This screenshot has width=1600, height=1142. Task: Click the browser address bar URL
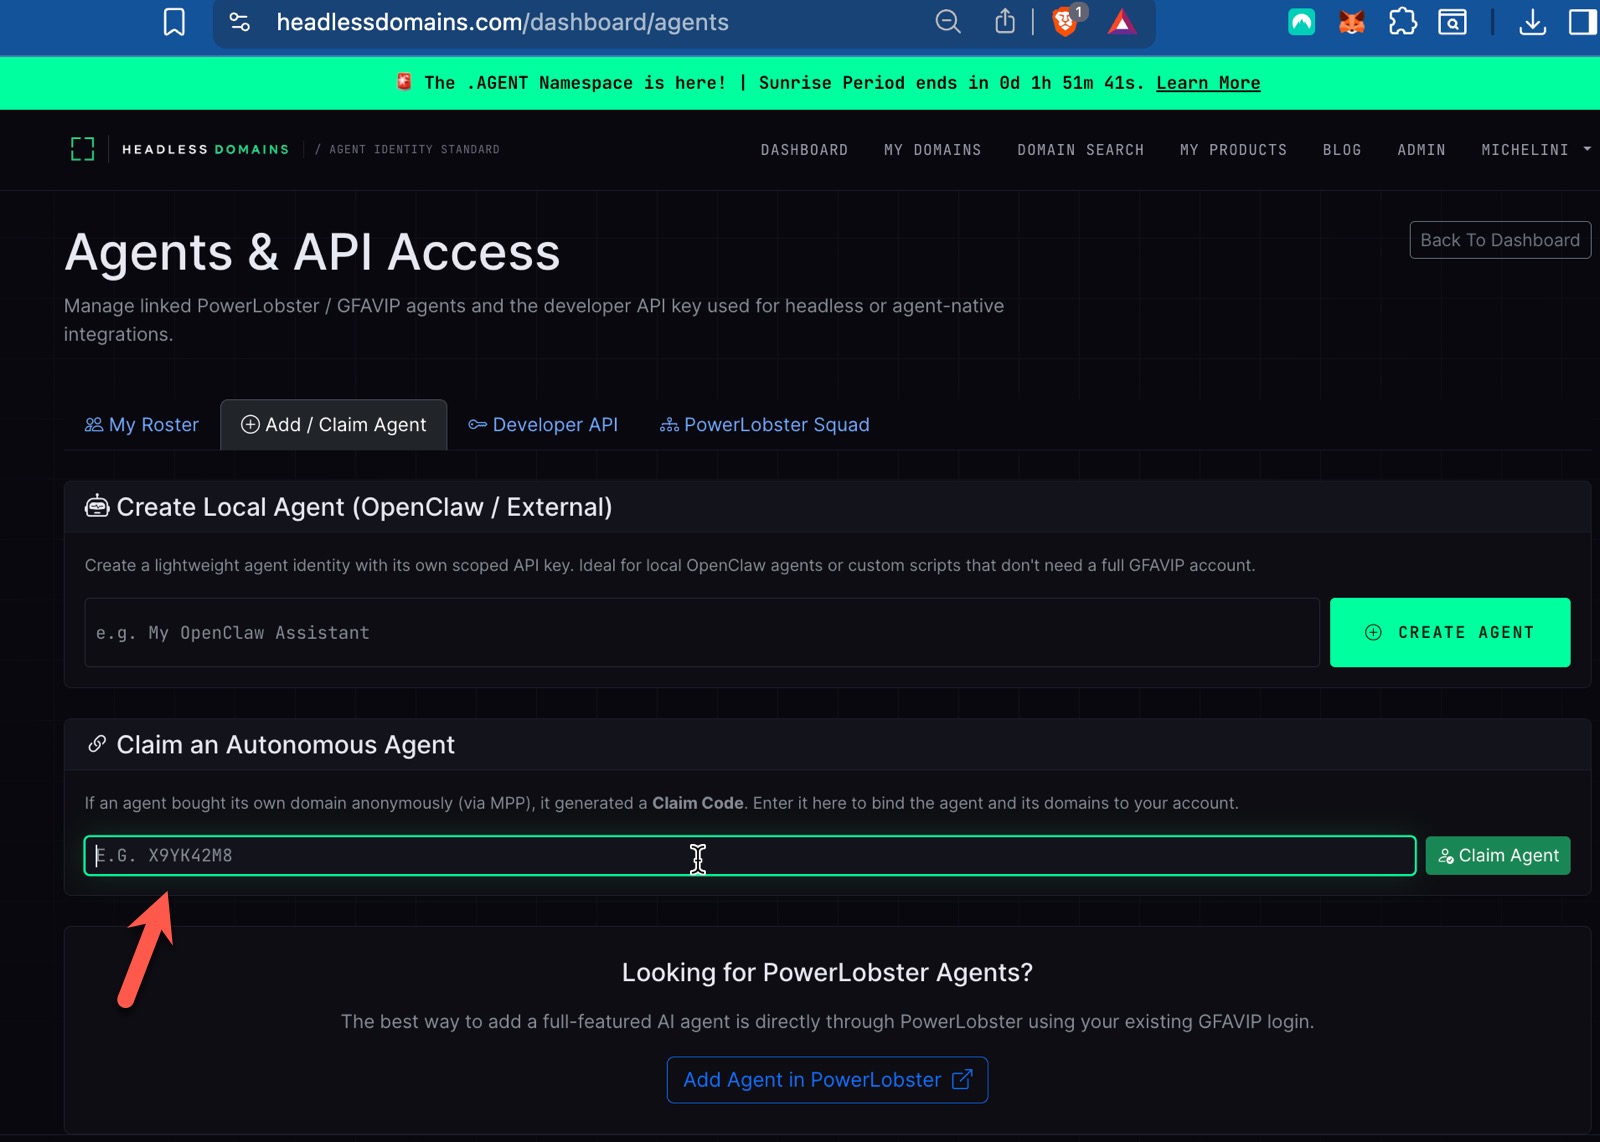pos(502,22)
